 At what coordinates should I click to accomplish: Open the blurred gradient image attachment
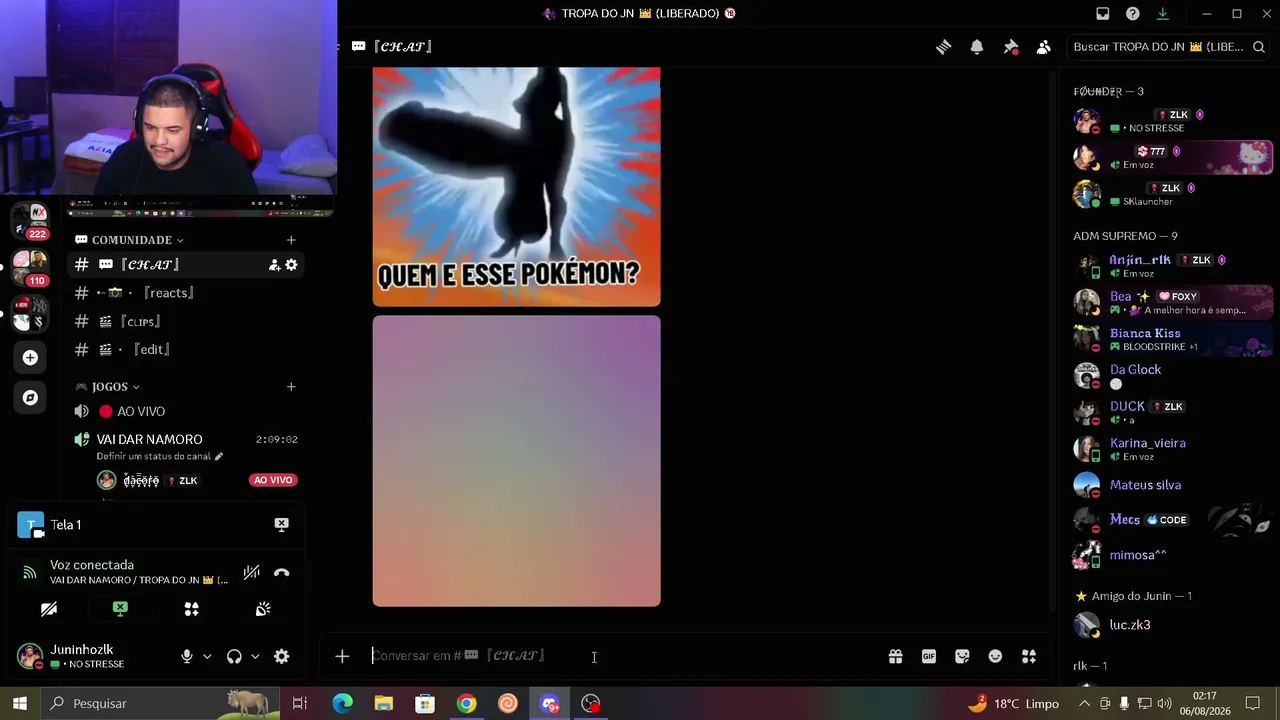[x=517, y=461]
